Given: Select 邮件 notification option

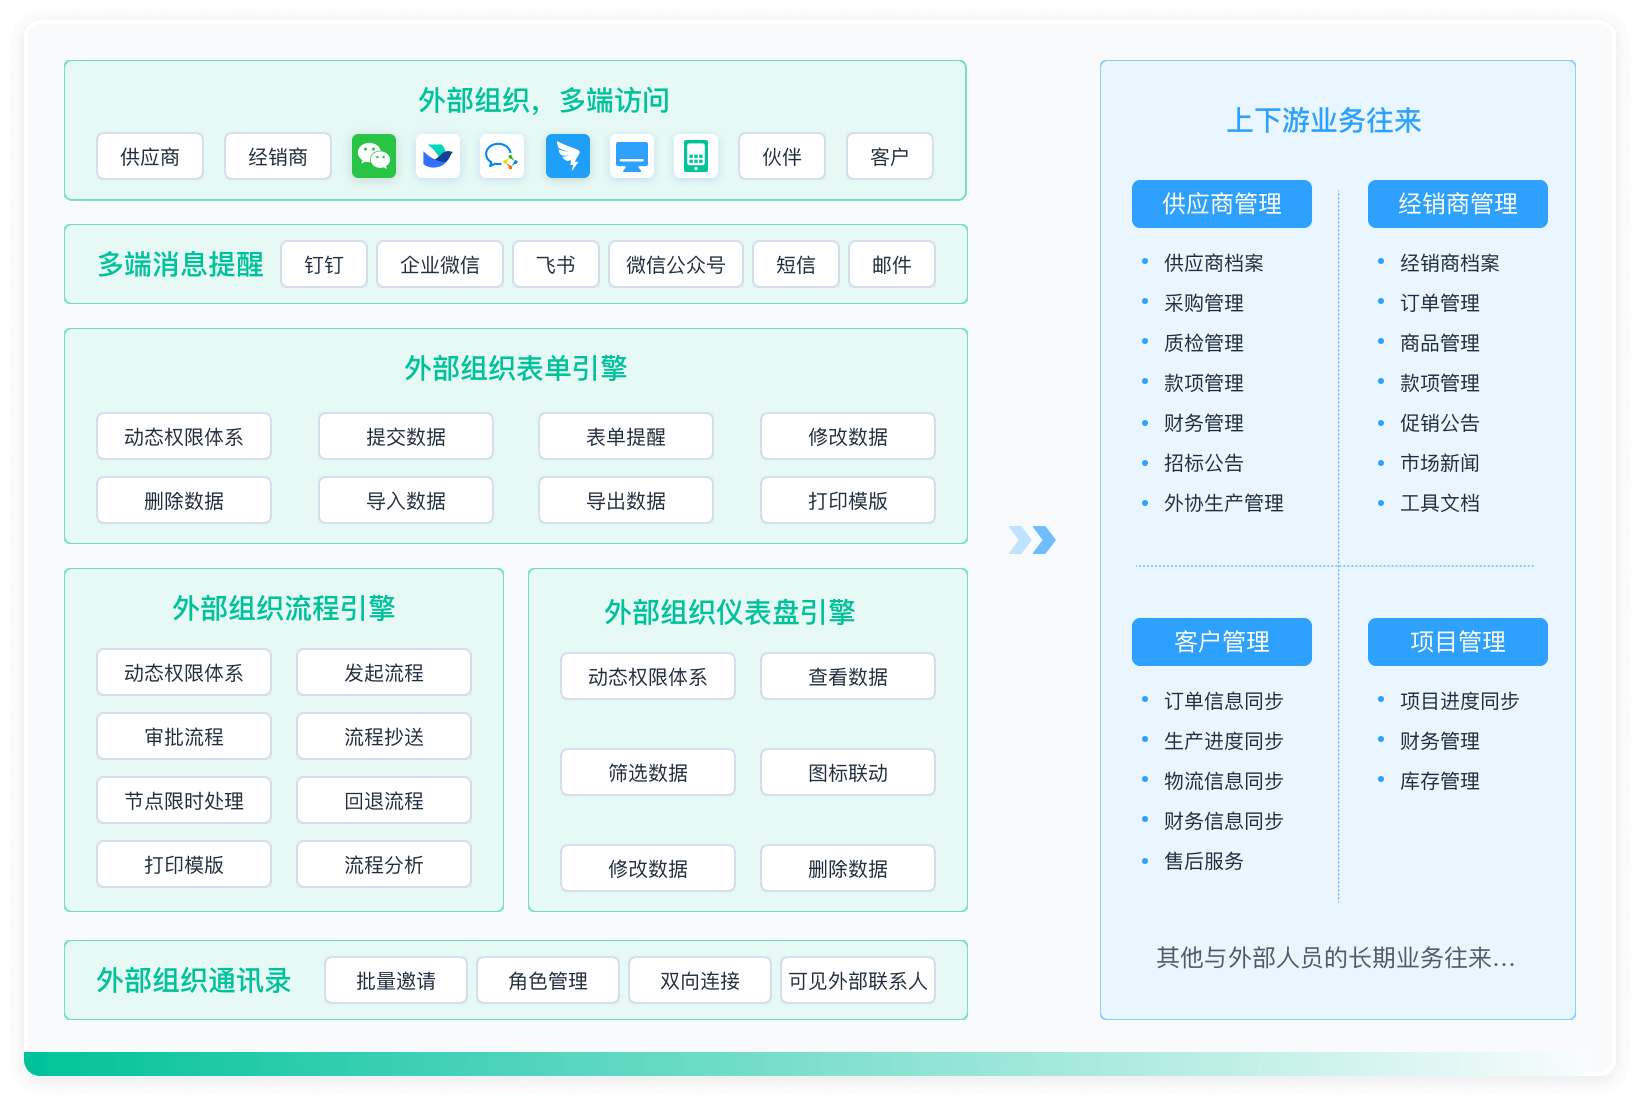Looking at the screenshot, I should coord(891,264).
